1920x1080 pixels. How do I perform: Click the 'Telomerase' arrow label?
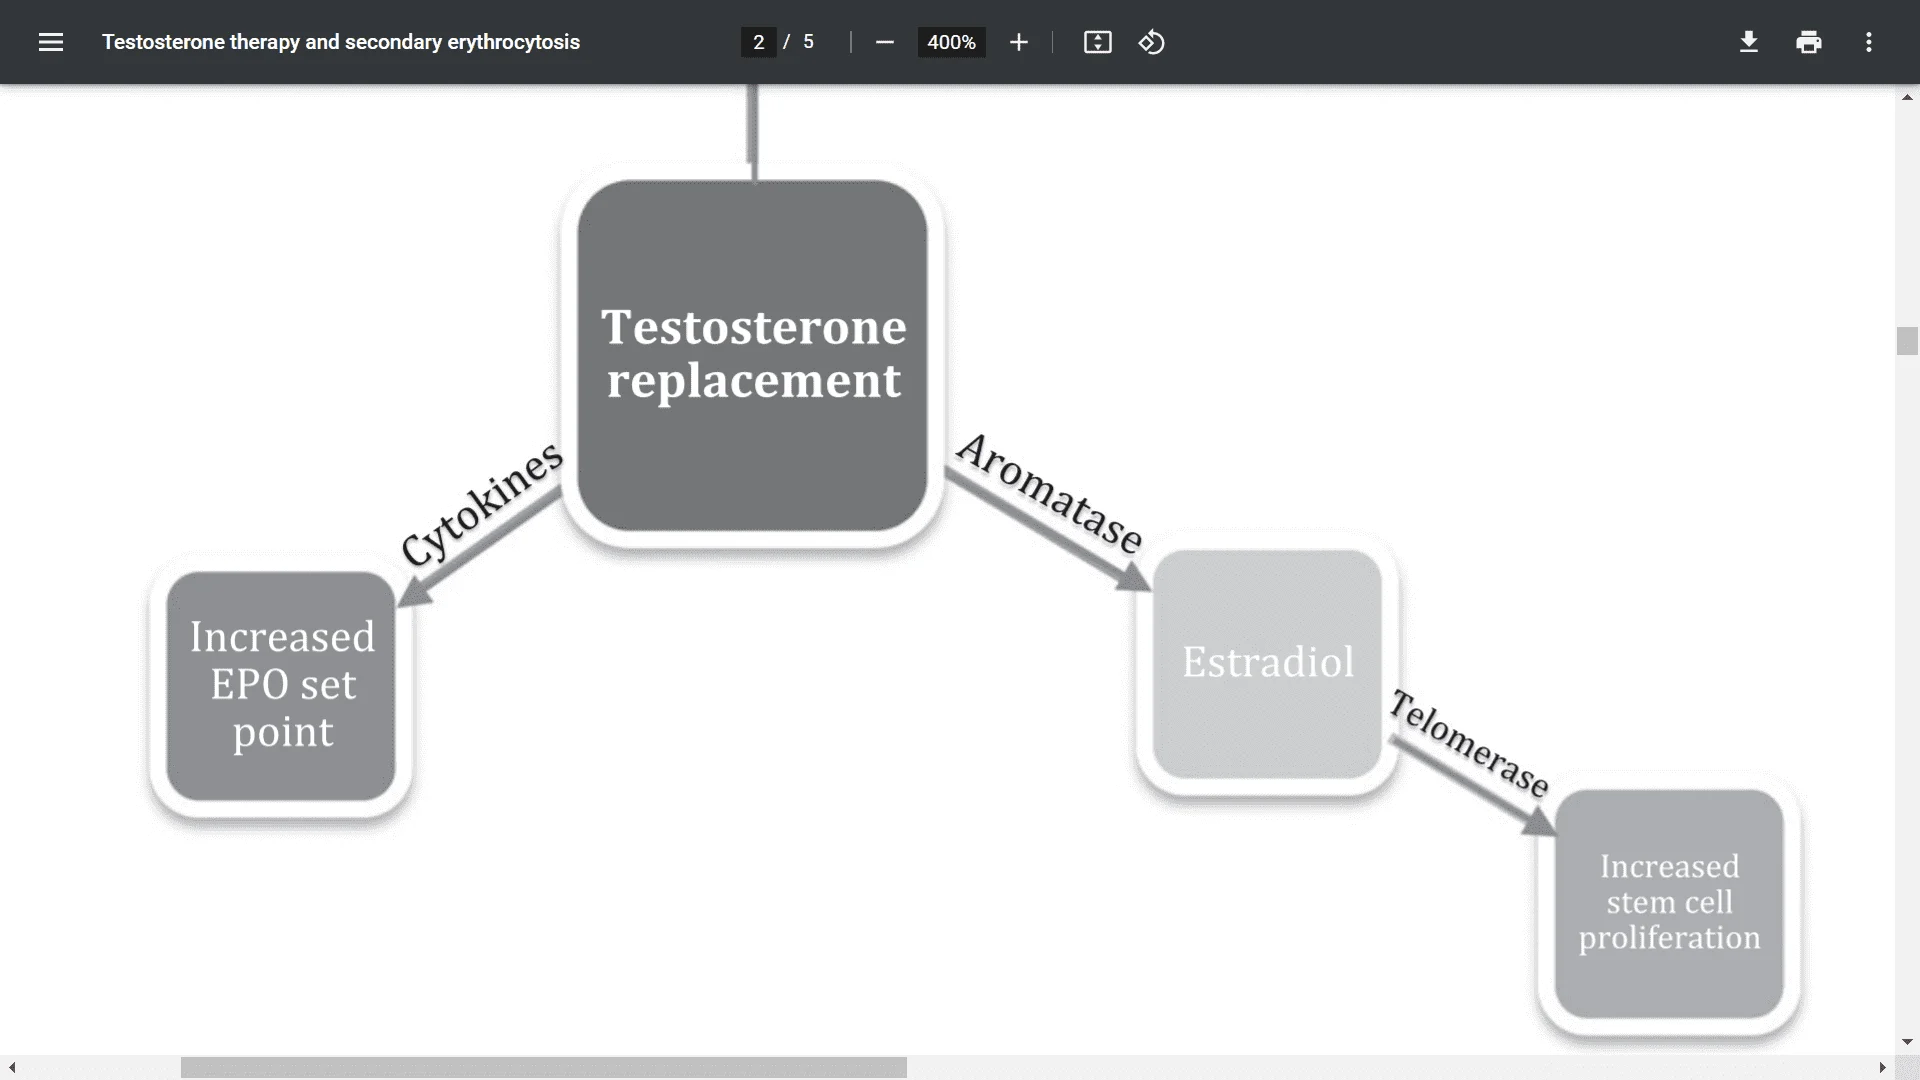(1469, 744)
